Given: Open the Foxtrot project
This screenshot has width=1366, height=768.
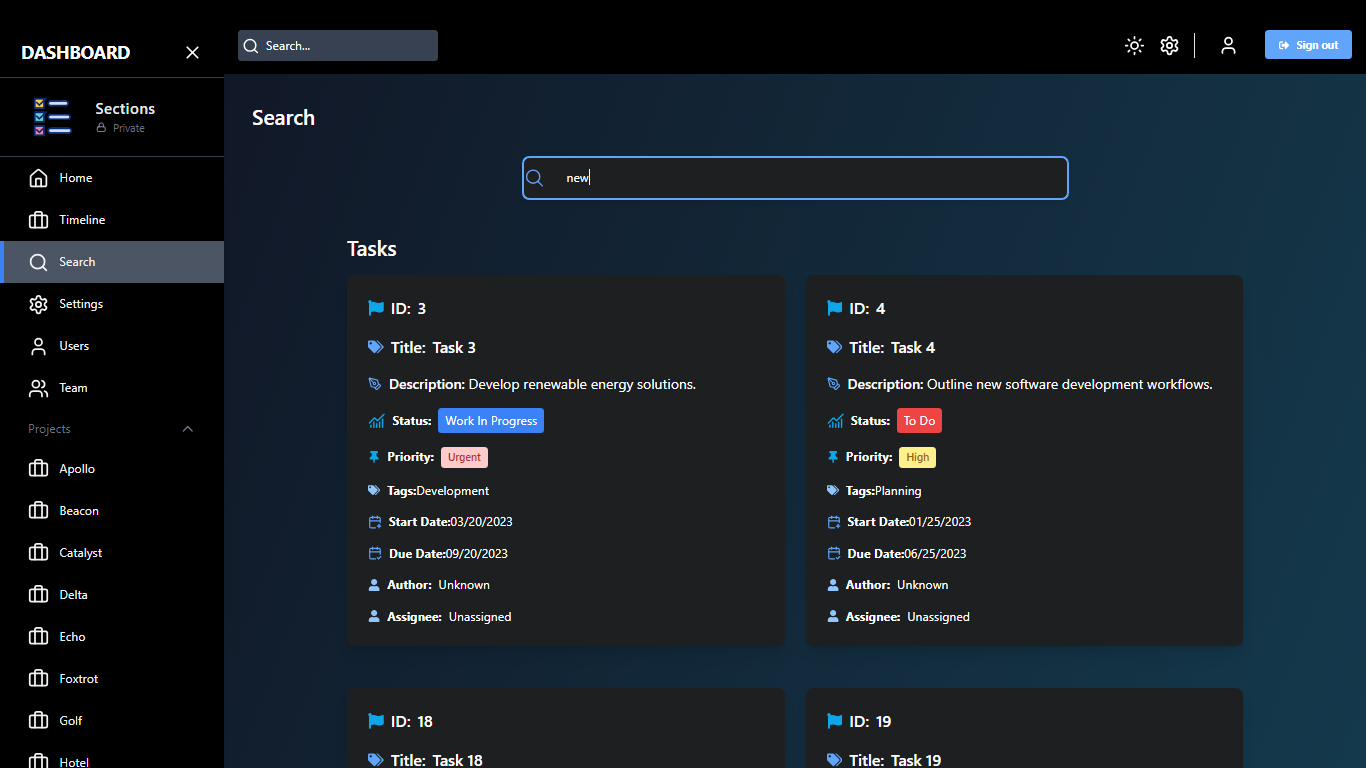Looking at the screenshot, I should [112, 679].
